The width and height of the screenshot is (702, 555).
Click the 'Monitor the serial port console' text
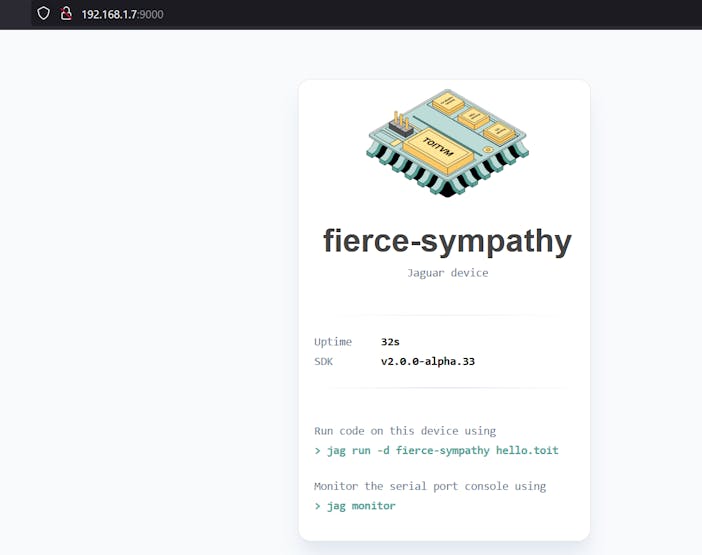coord(430,486)
